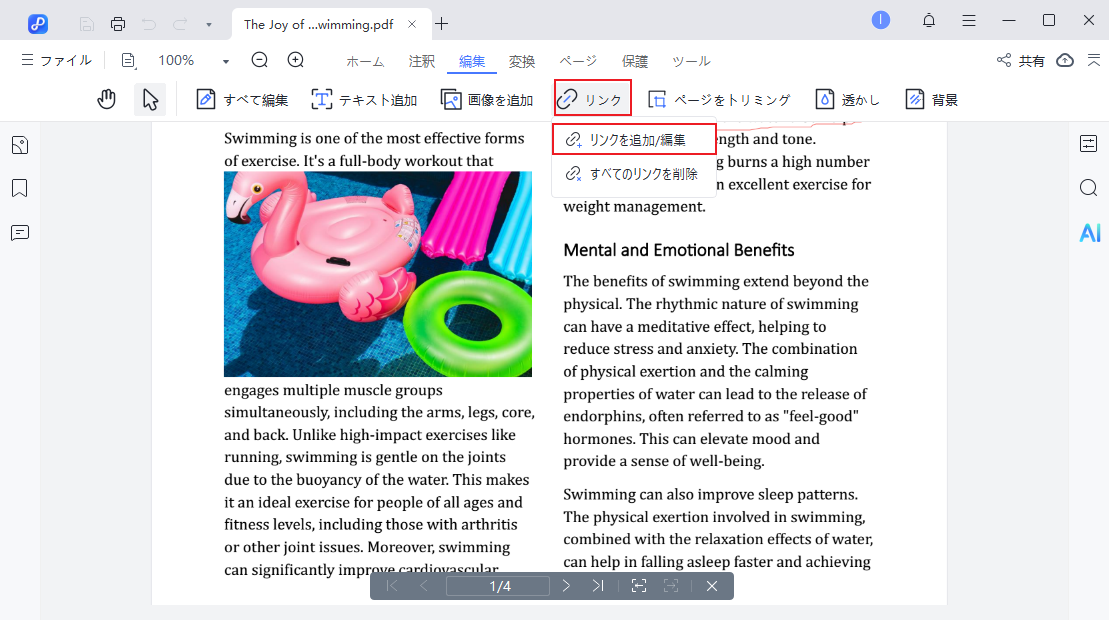Switch to the 保護 tab
Viewport: 1109px width, 620px height.
(634, 62)
